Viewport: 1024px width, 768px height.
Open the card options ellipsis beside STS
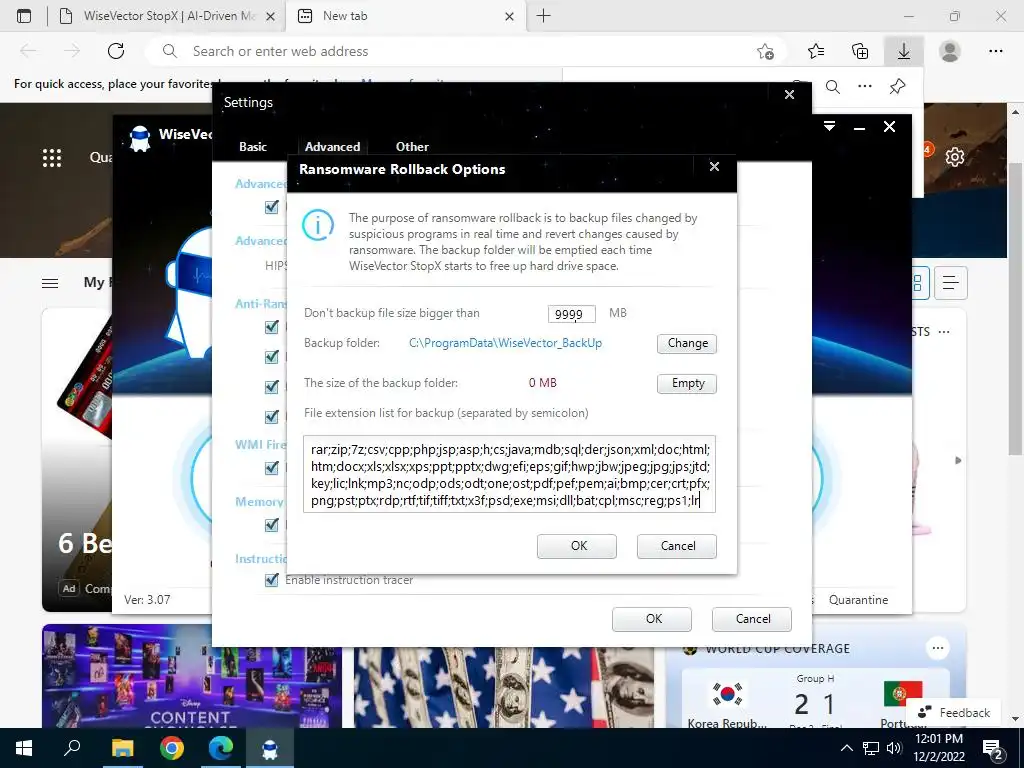tap(944, 332)
